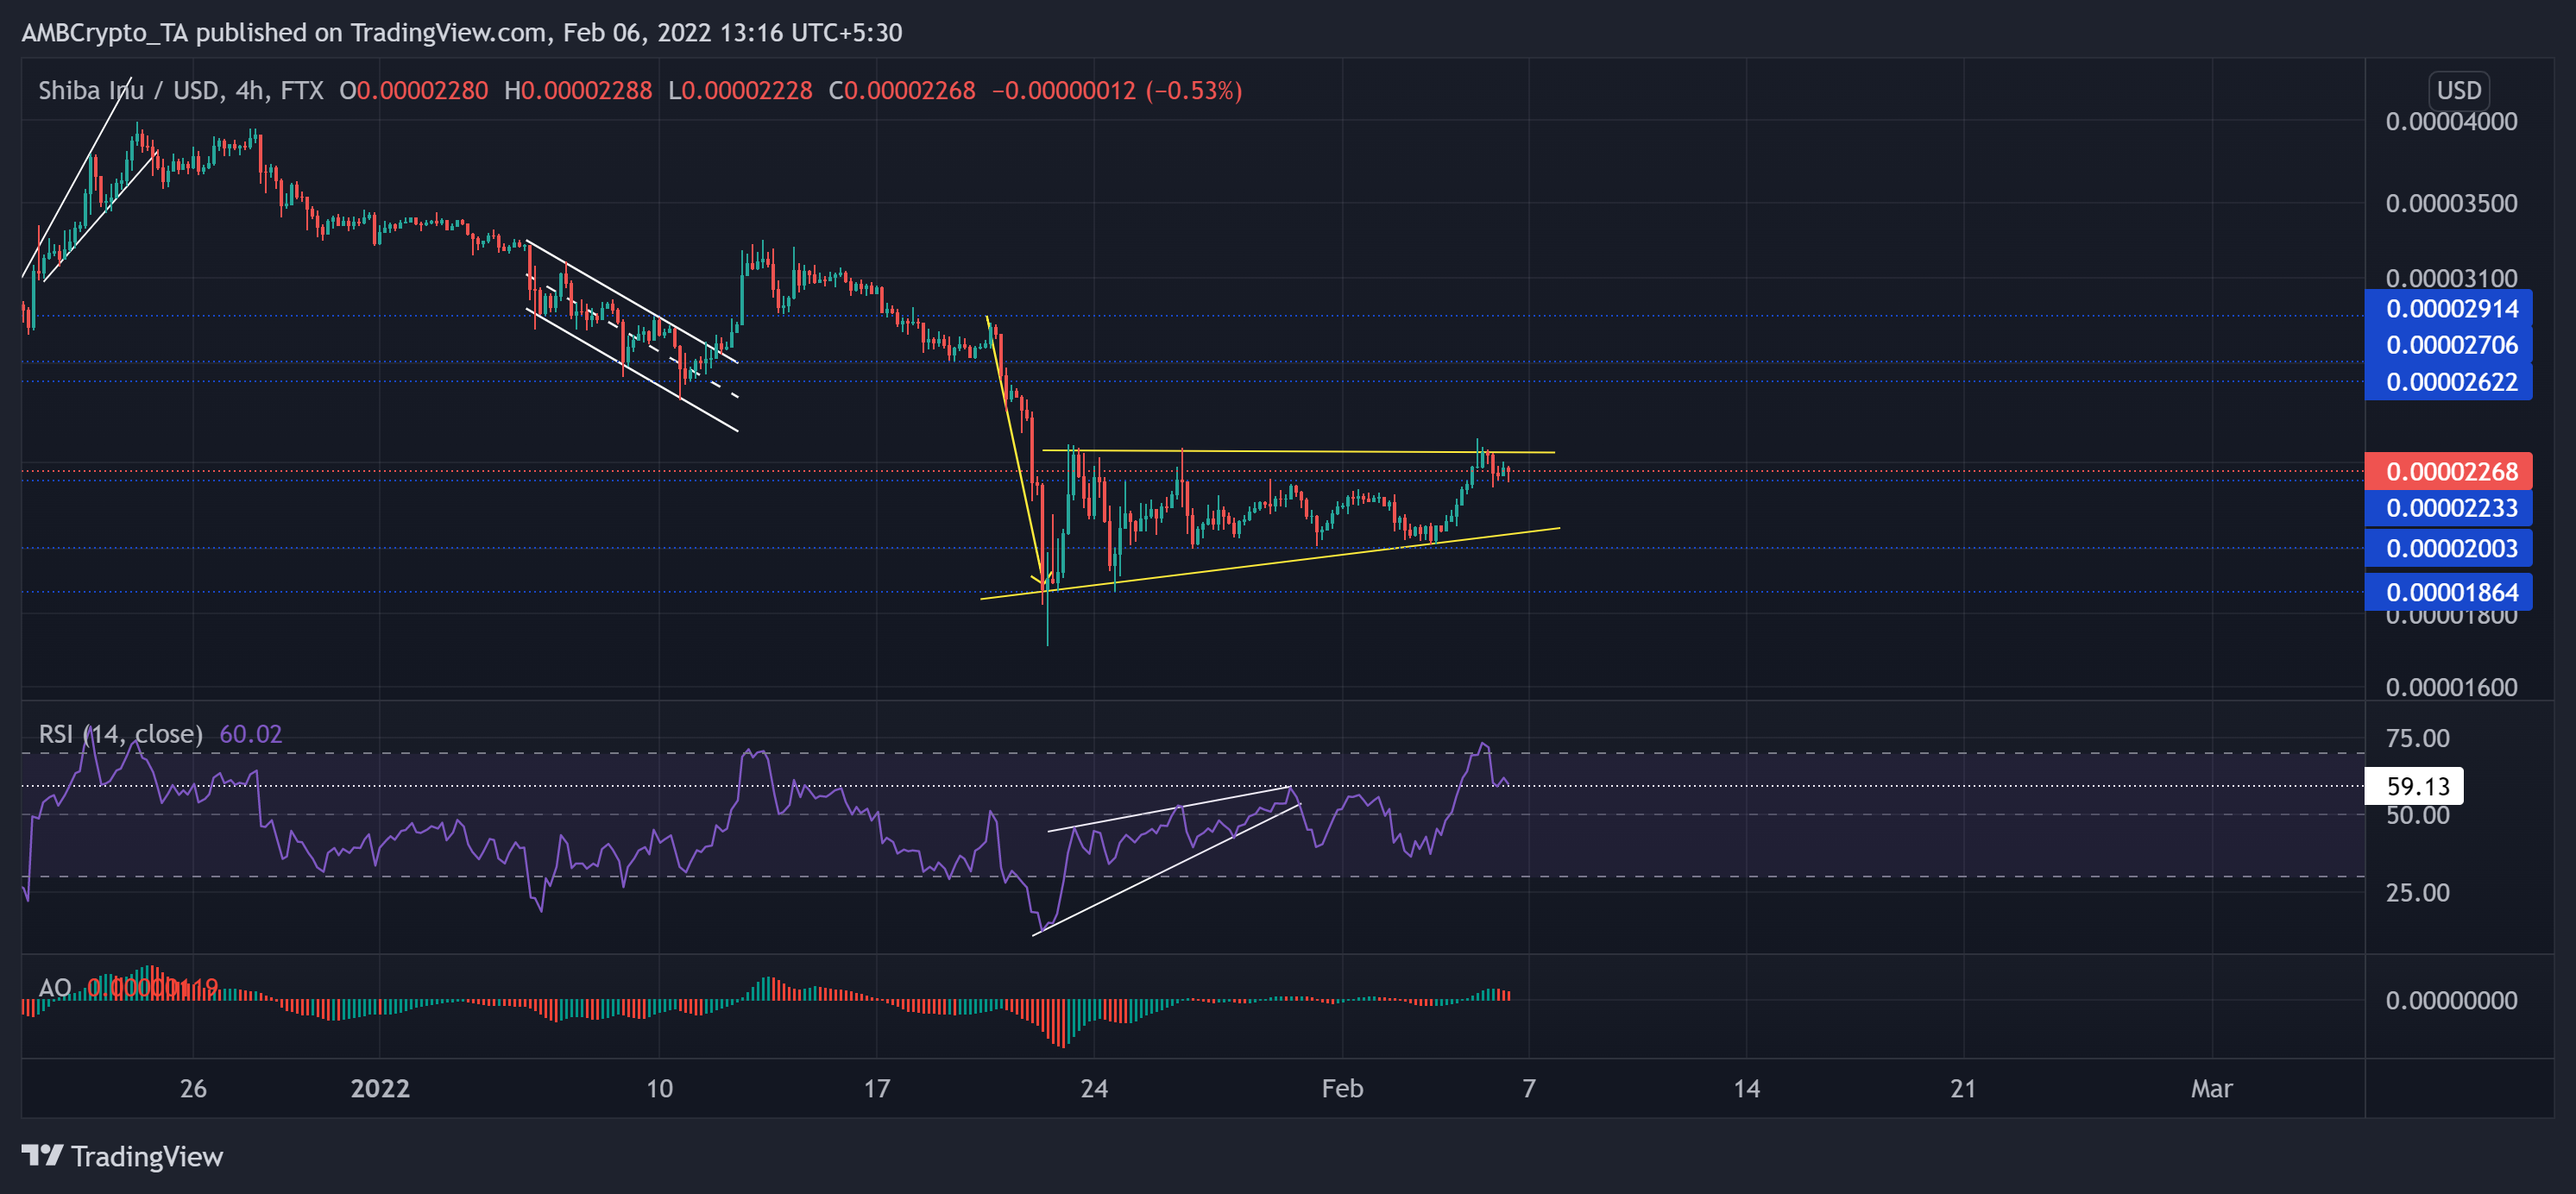The width and height of the screenshot is (2576, 1194).
Task: Click the TradingView logo icon
Action: [x=43, y=1156]
